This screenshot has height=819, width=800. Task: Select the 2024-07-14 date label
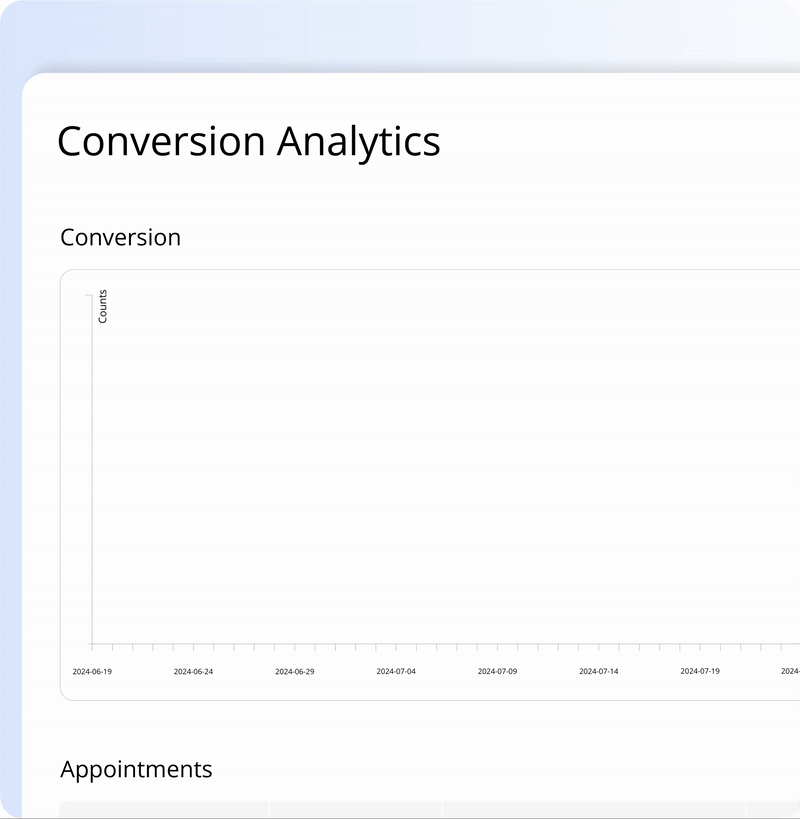coord(598,671)
